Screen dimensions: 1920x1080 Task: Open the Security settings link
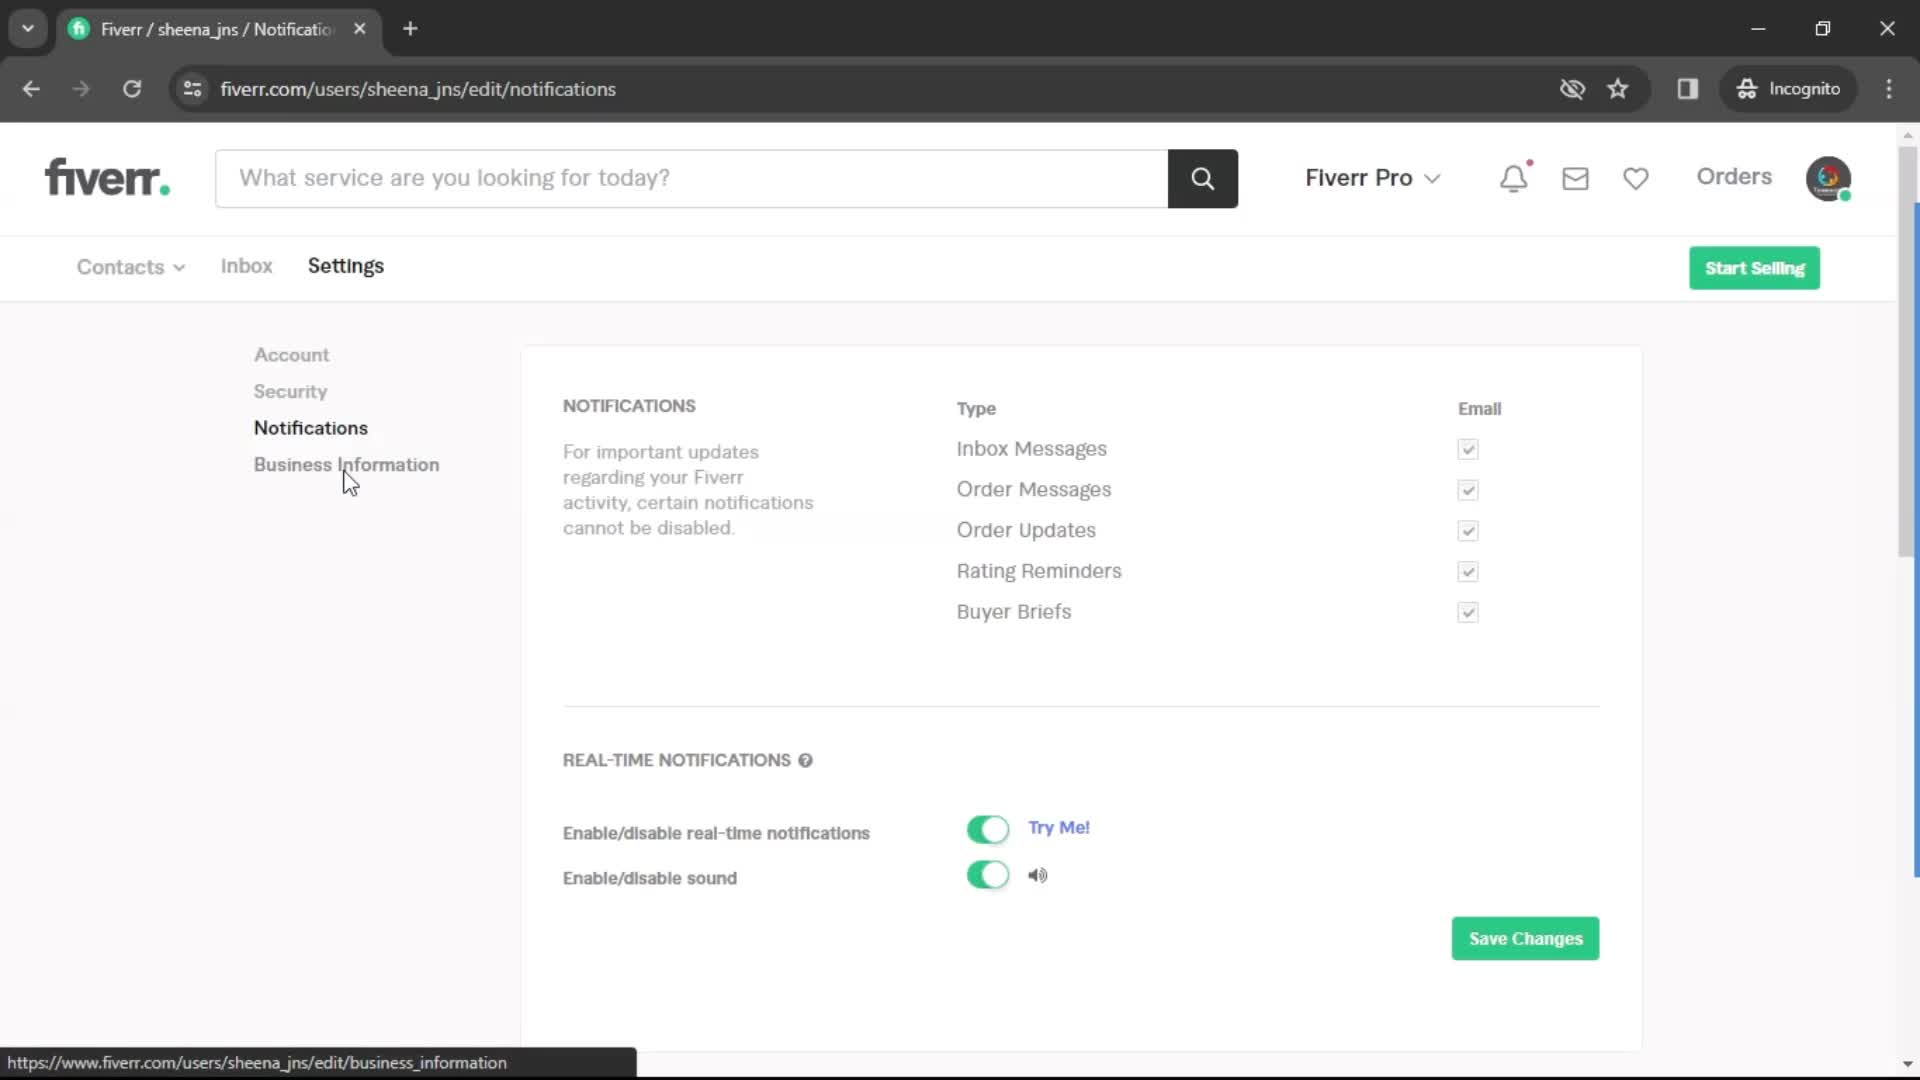pos(289,391)
